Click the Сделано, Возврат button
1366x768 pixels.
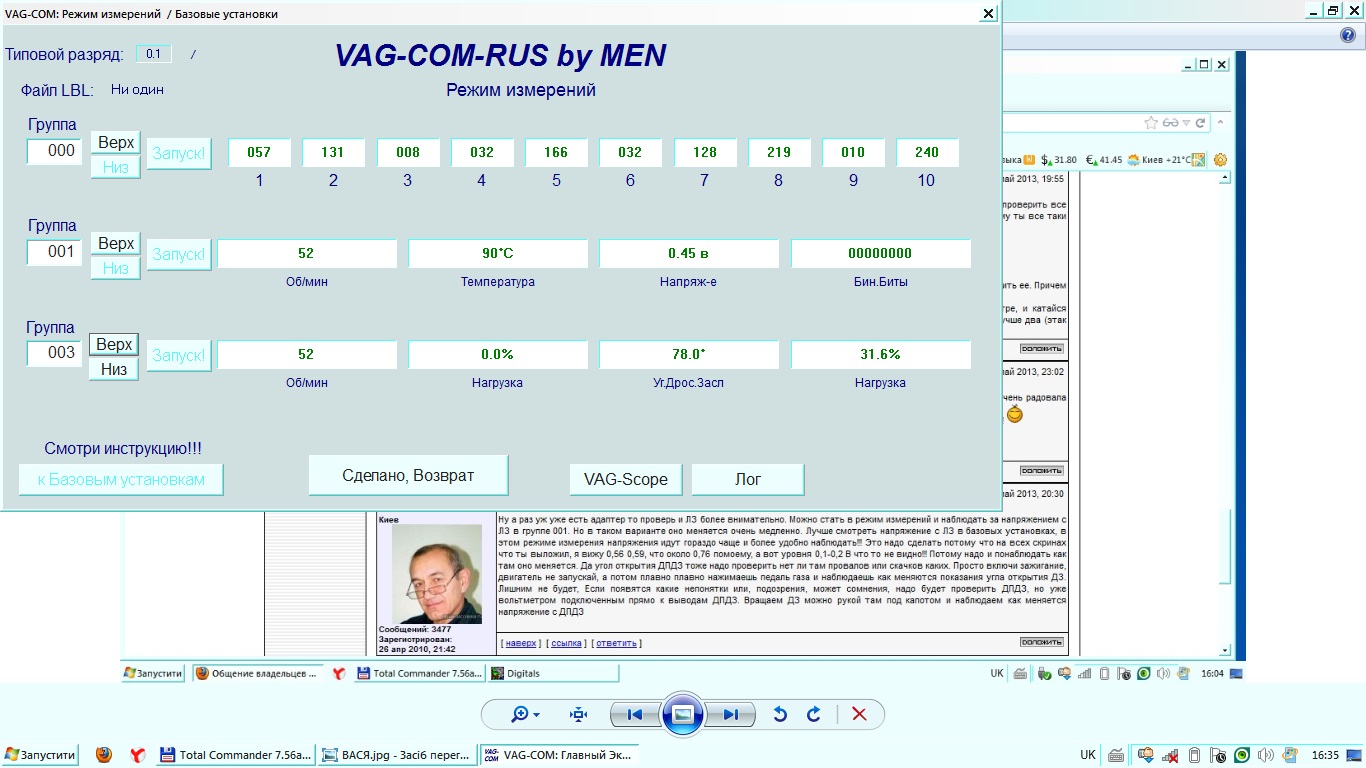coord(408,475)
